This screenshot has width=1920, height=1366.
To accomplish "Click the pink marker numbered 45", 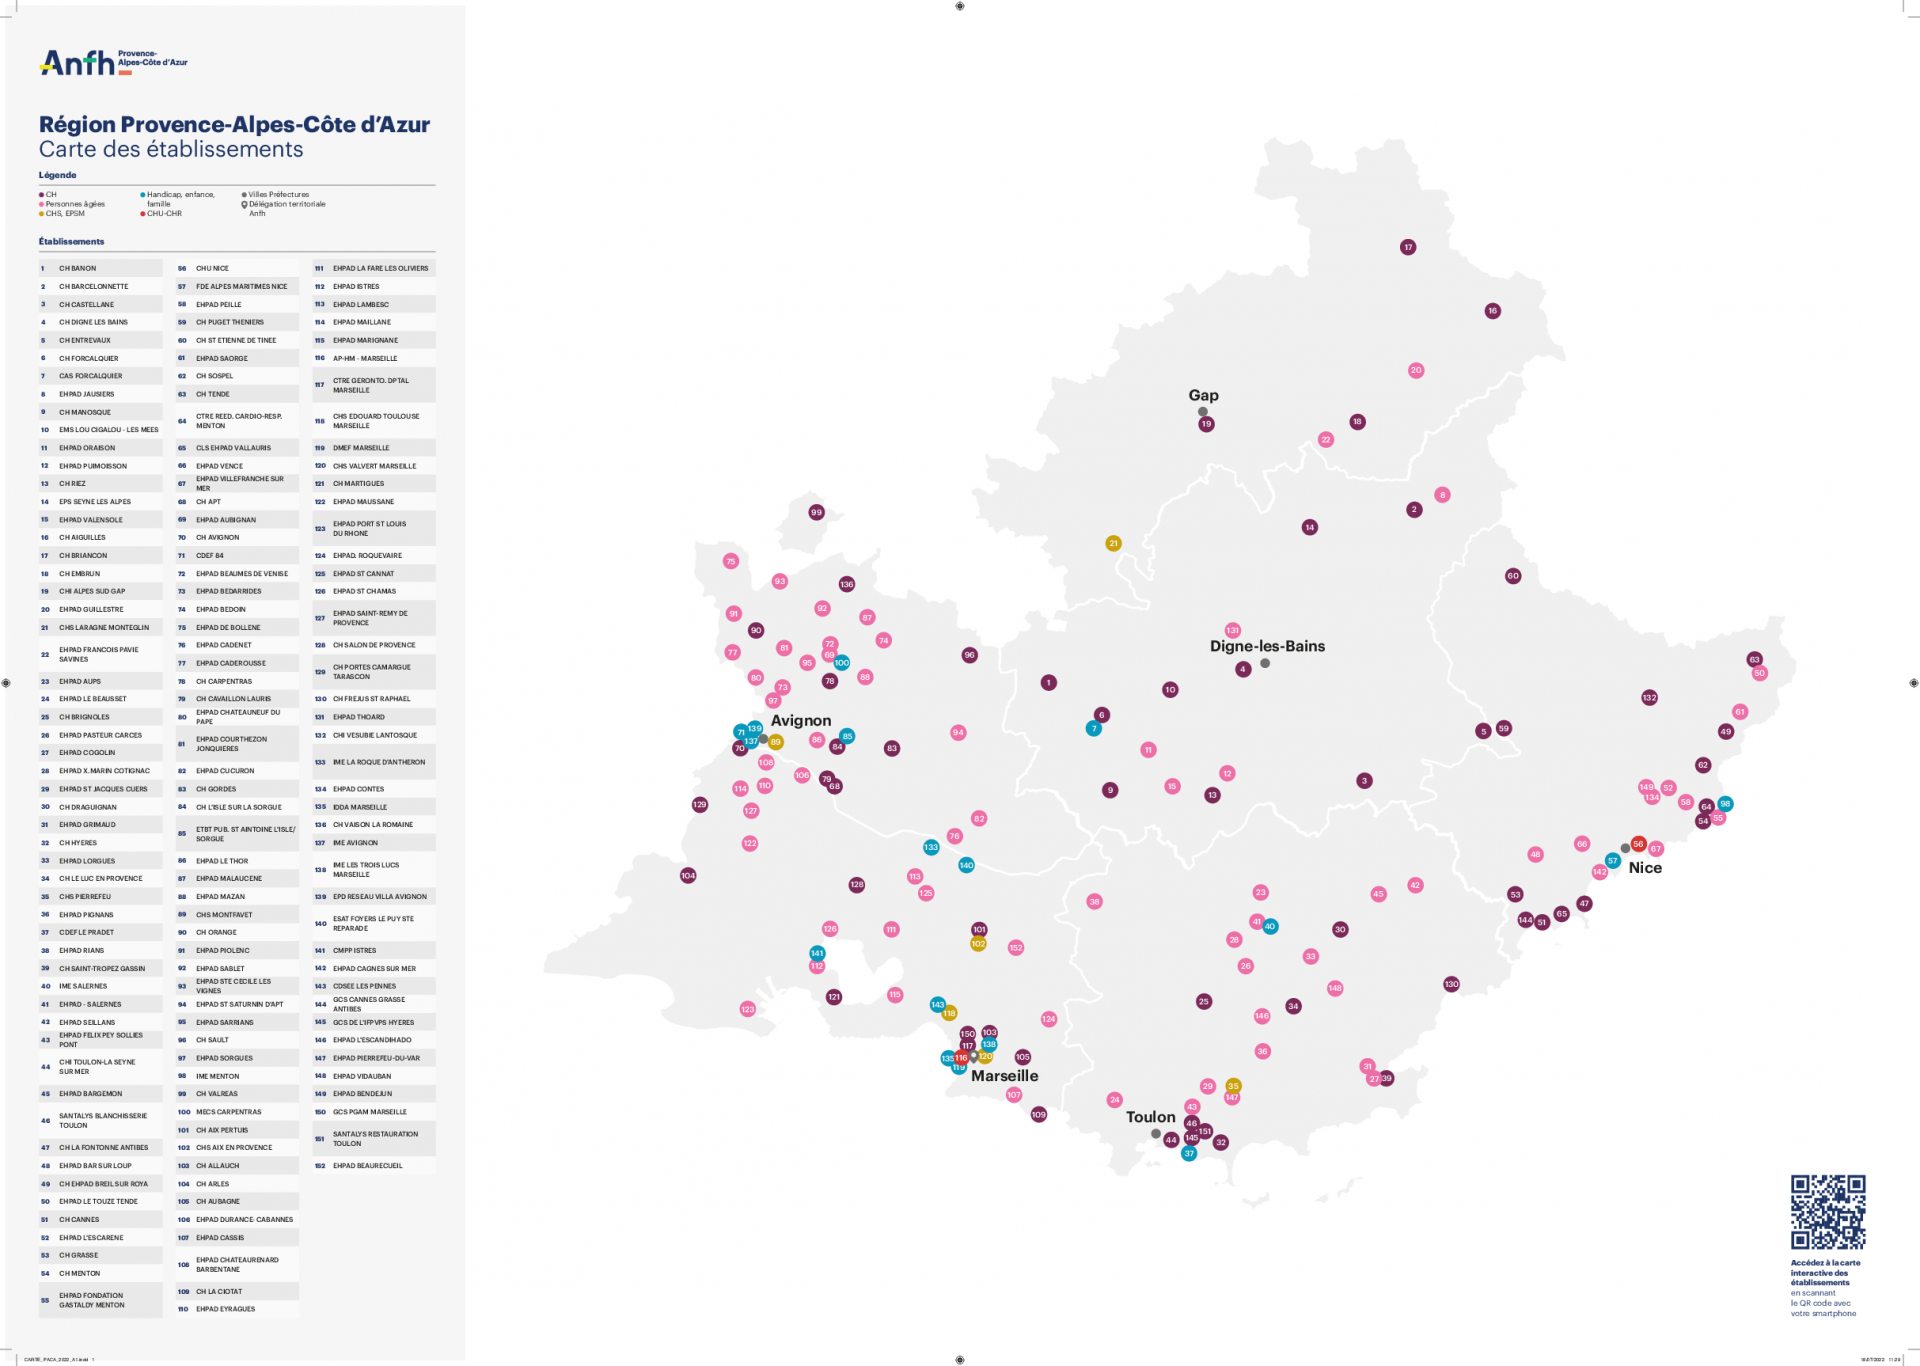I will 1379,894.
